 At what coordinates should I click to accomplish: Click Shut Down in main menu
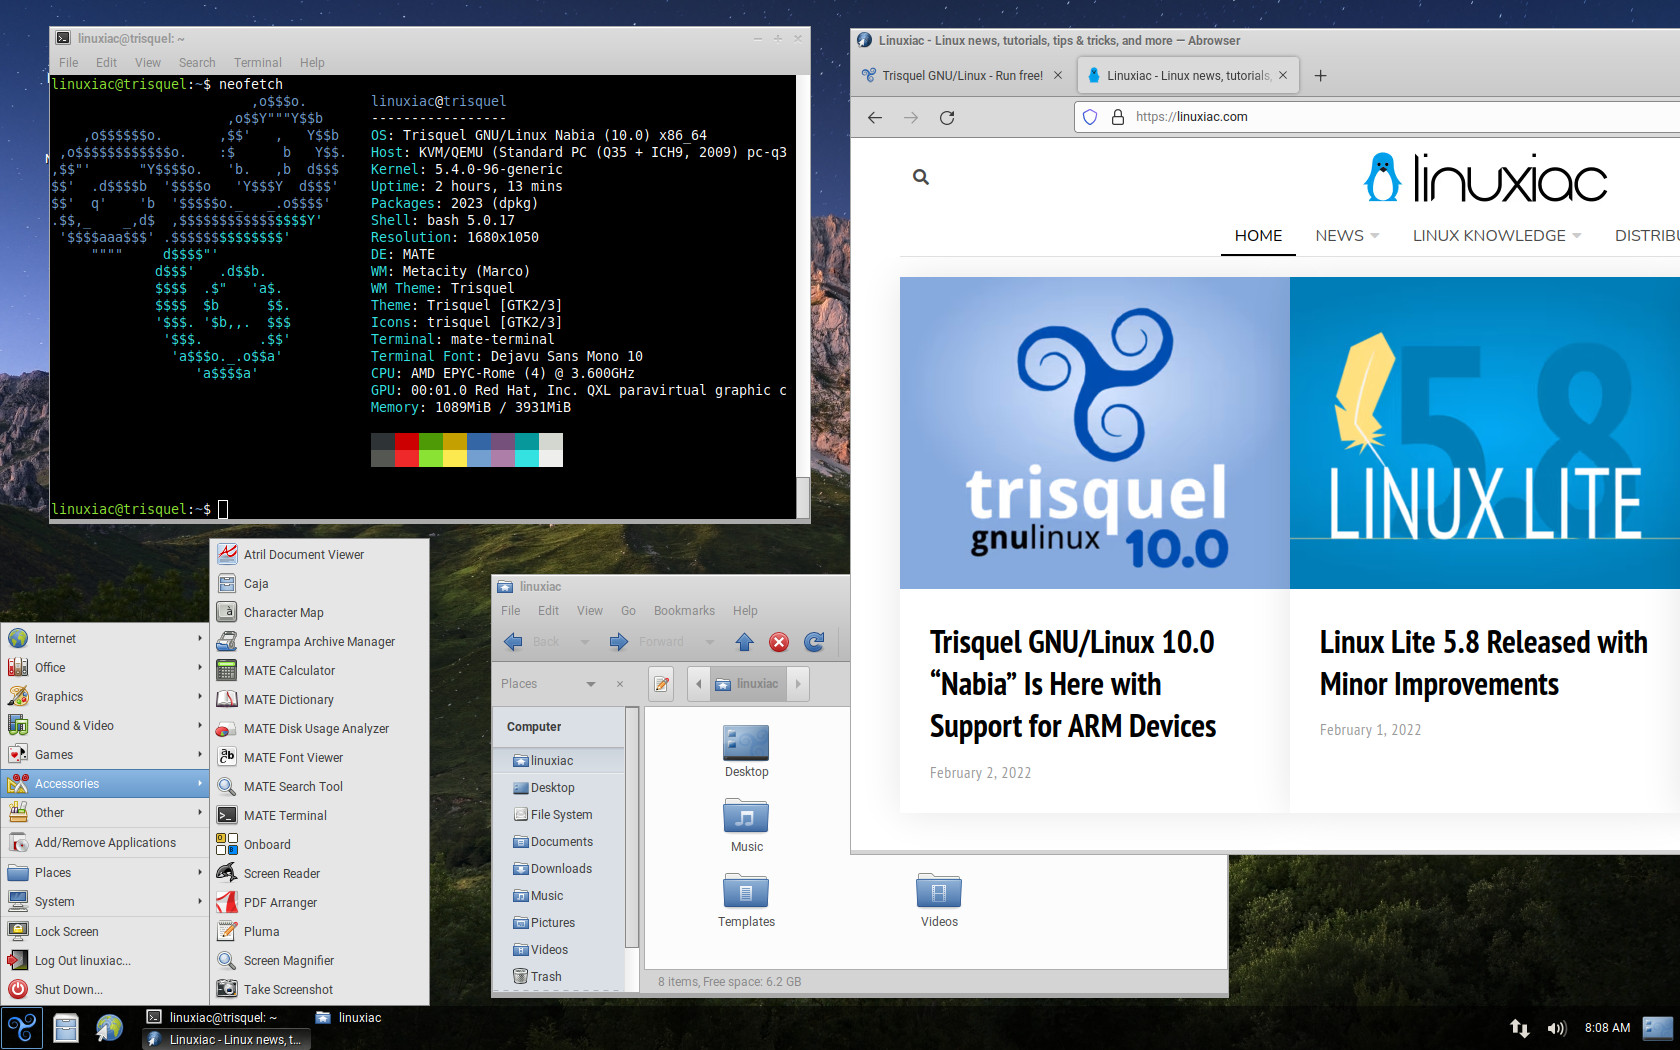click(x=105, y=989)
